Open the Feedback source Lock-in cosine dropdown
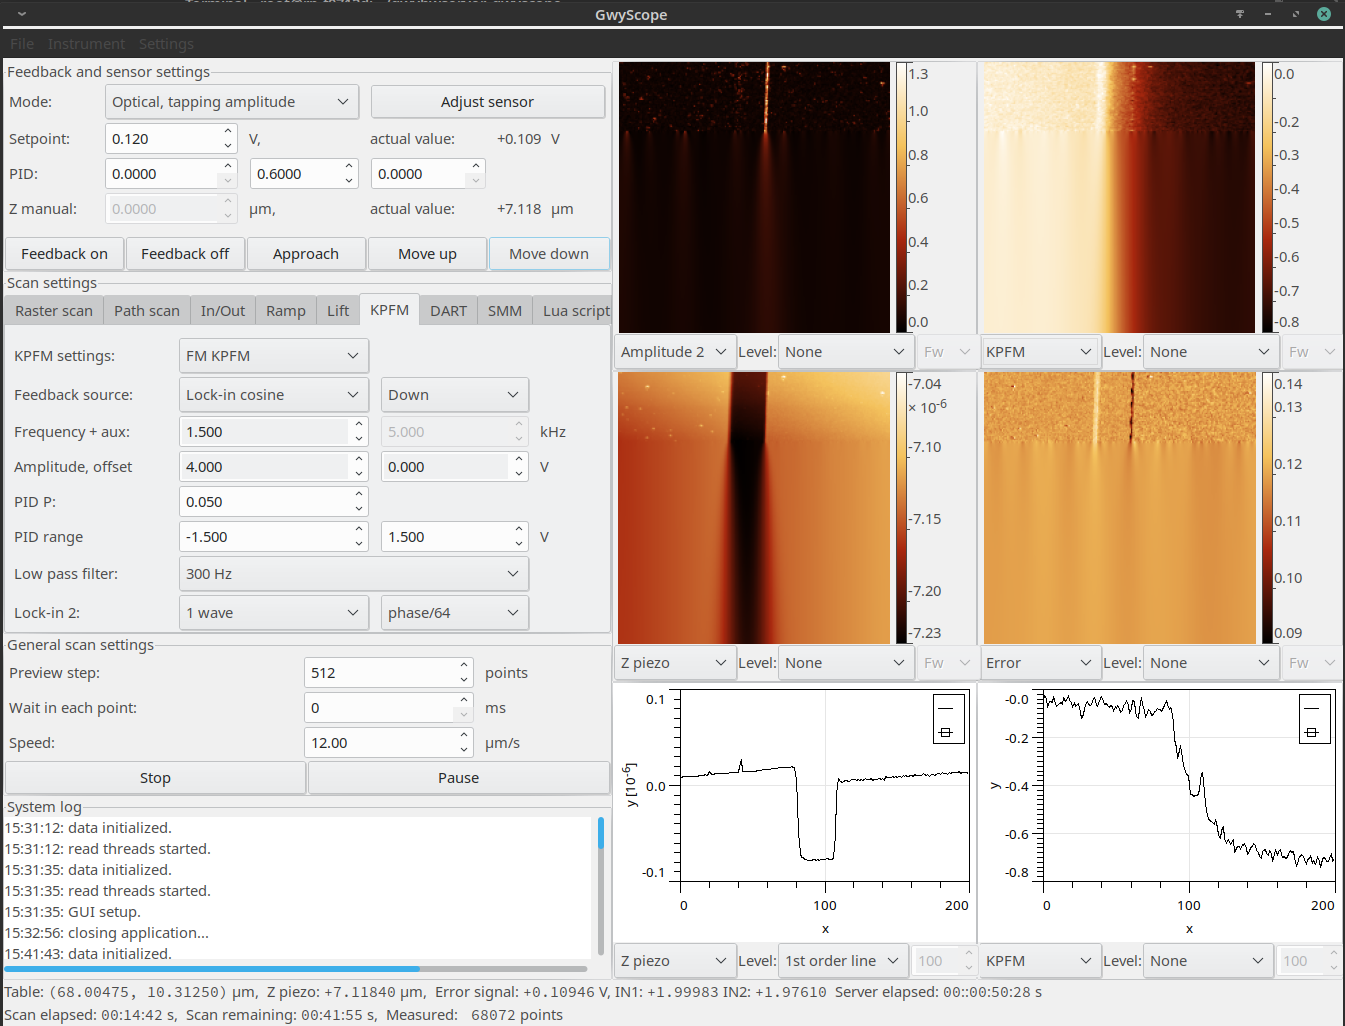The image size is (1345, 1026). pos(274,395)
